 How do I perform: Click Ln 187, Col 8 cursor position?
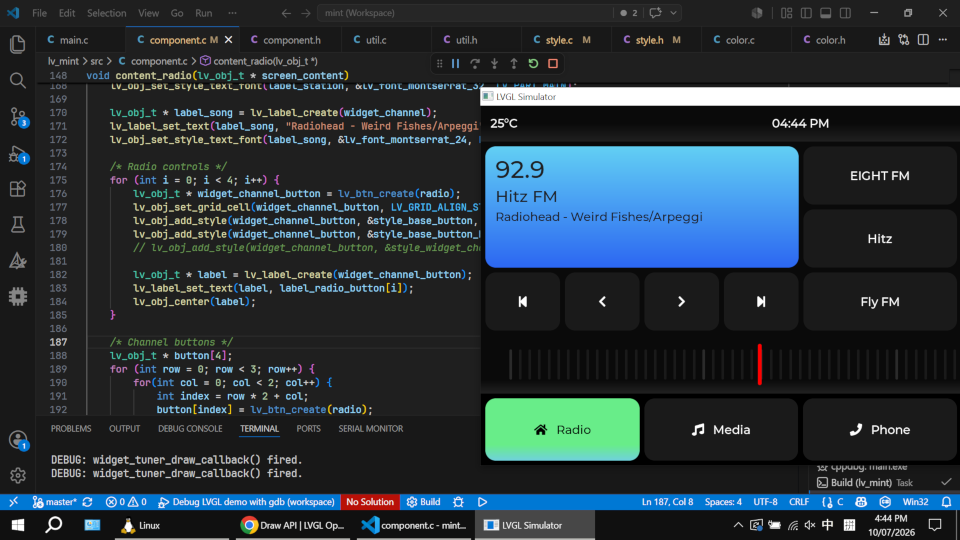click(x=667, y=502)
